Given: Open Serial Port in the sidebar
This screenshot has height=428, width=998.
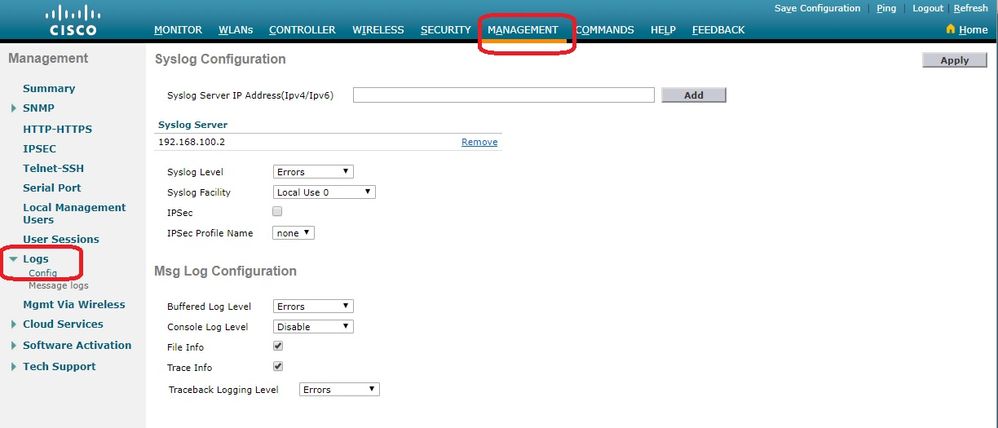Looking at the screenshot, I should tap(52, 188).
